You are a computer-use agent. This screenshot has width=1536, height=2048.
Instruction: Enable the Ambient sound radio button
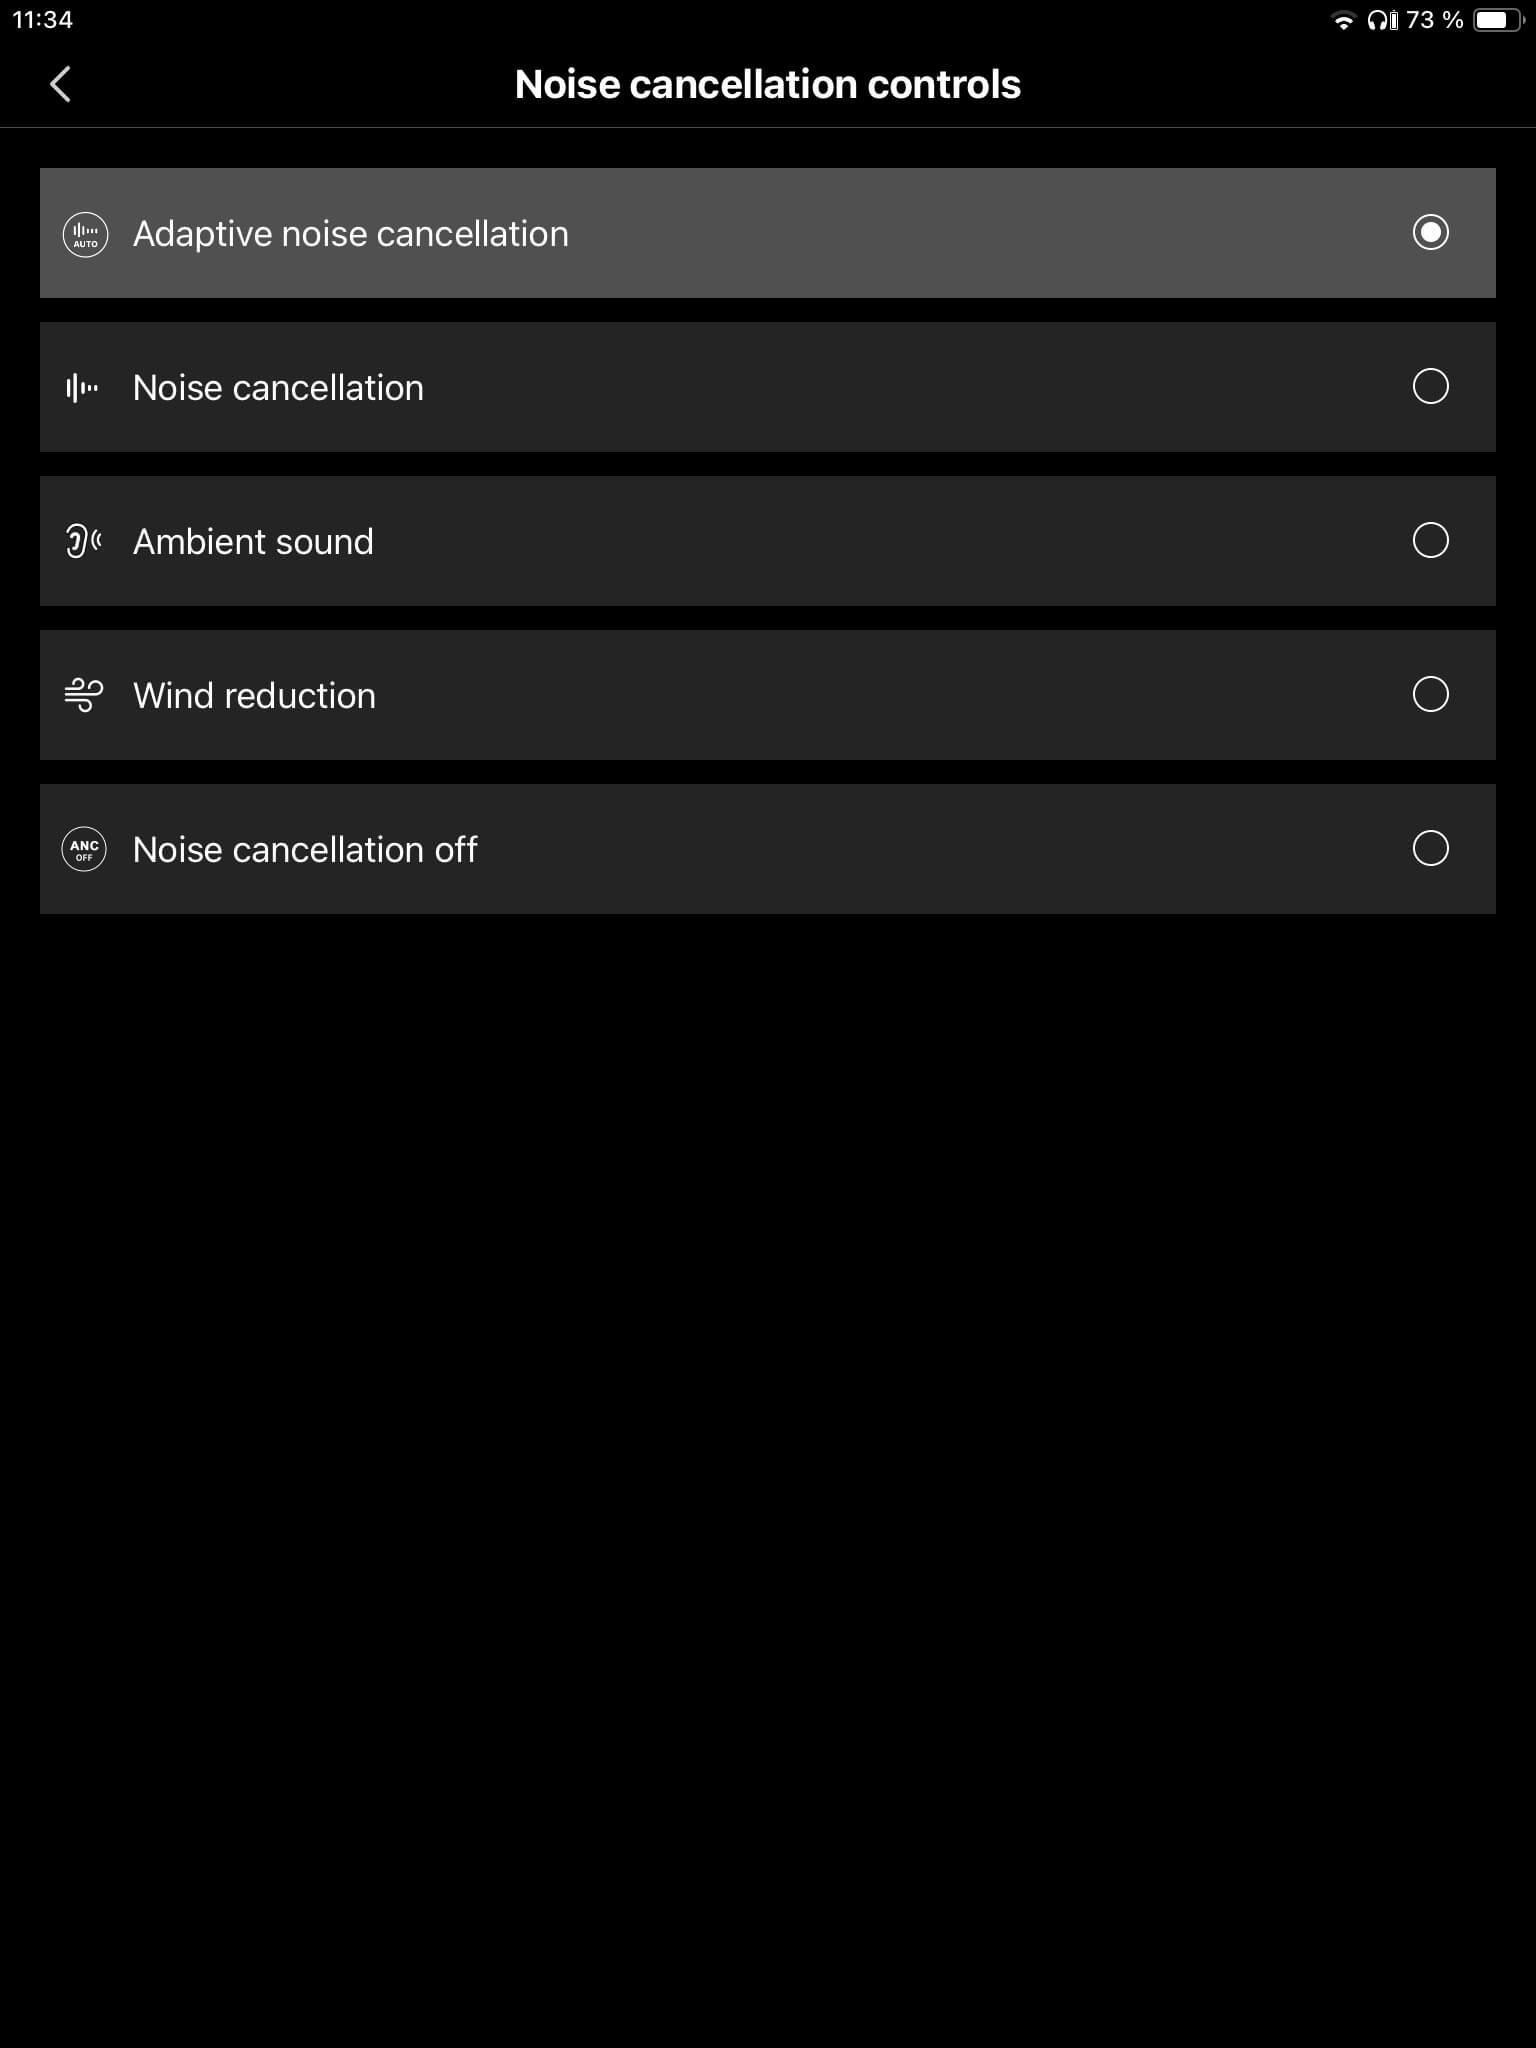[x=1430, y=540]
